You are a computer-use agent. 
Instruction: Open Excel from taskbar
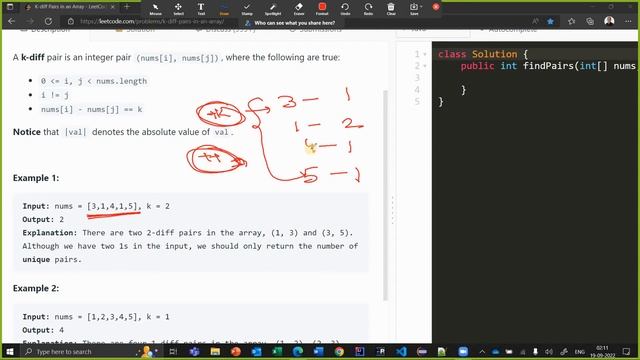(x=277, y=351)
